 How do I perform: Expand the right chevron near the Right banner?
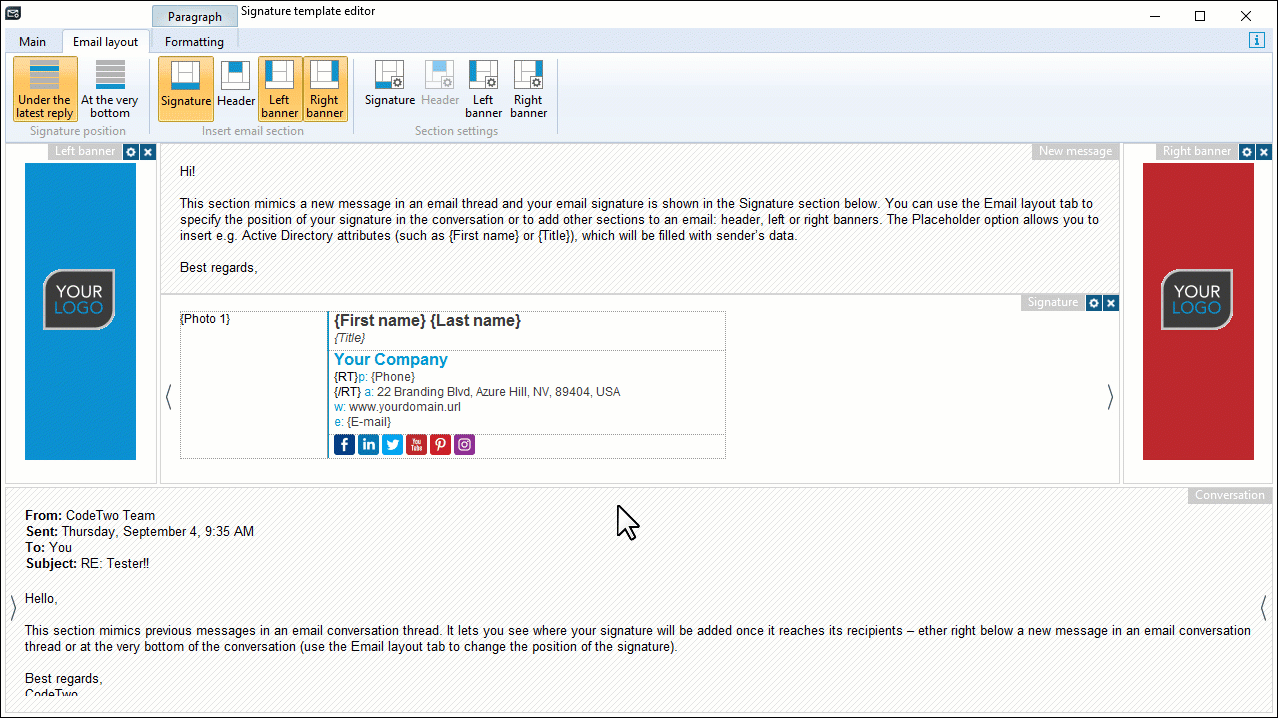[1110, 396]
